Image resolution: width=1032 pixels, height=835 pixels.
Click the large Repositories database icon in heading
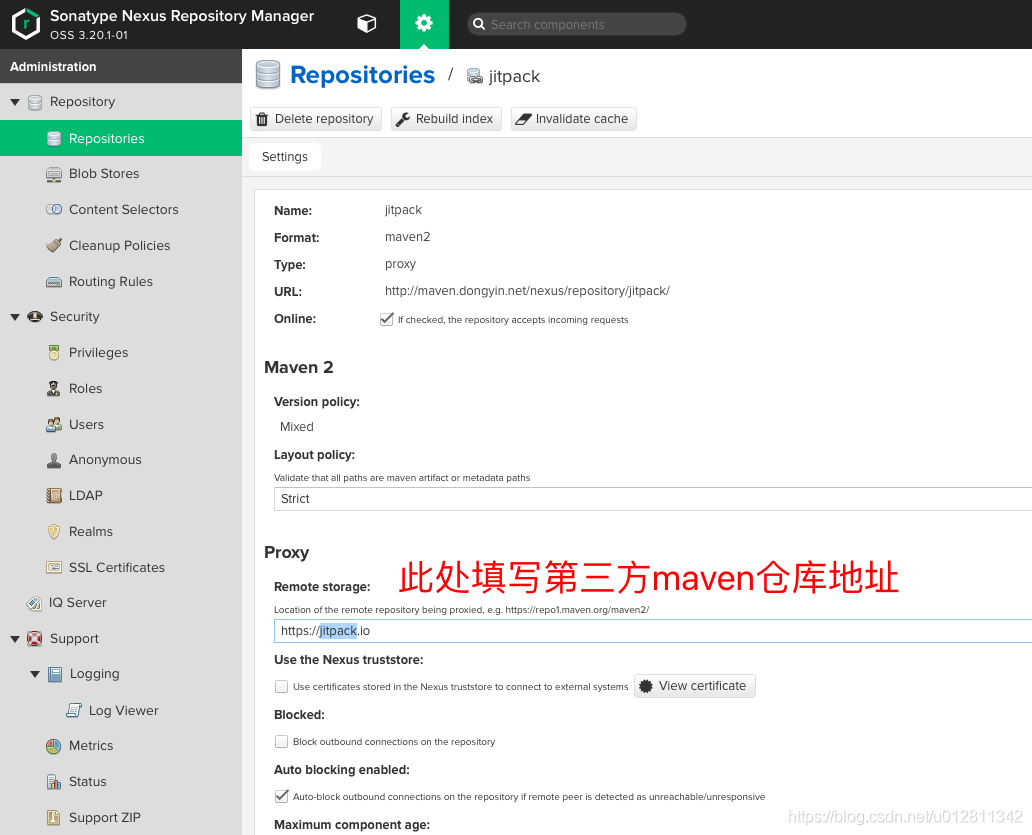point(268,75)
